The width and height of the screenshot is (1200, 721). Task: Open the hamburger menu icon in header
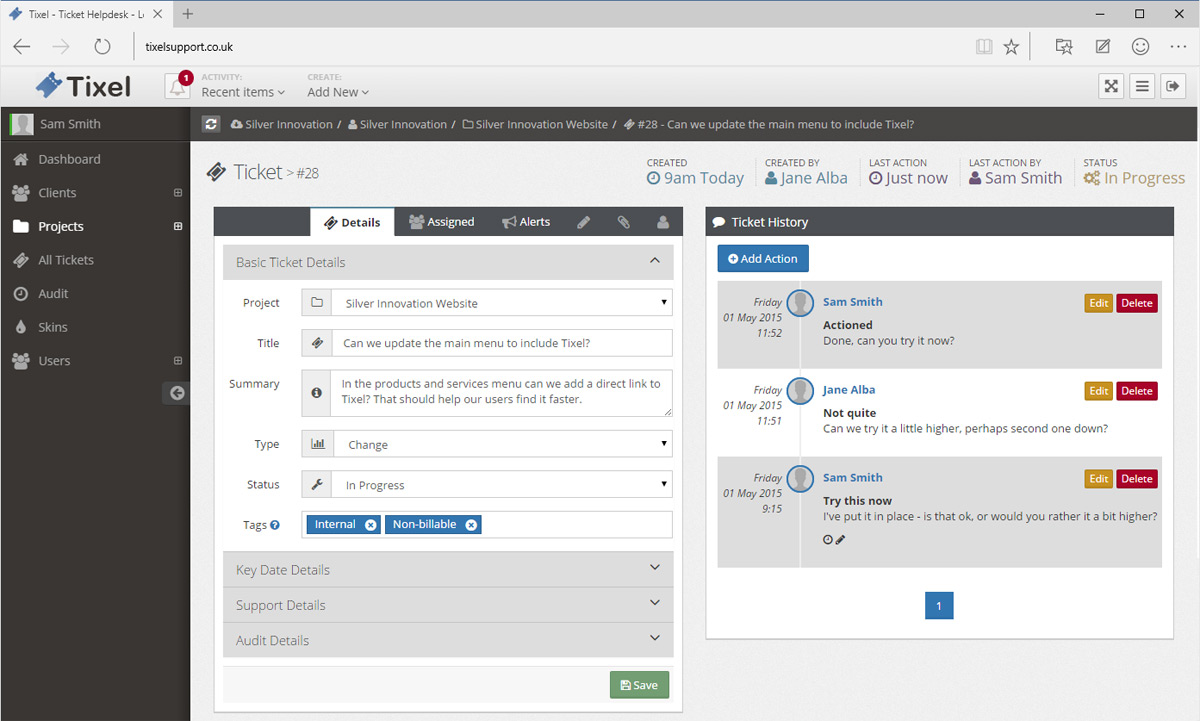click(x=1142, y=86)
